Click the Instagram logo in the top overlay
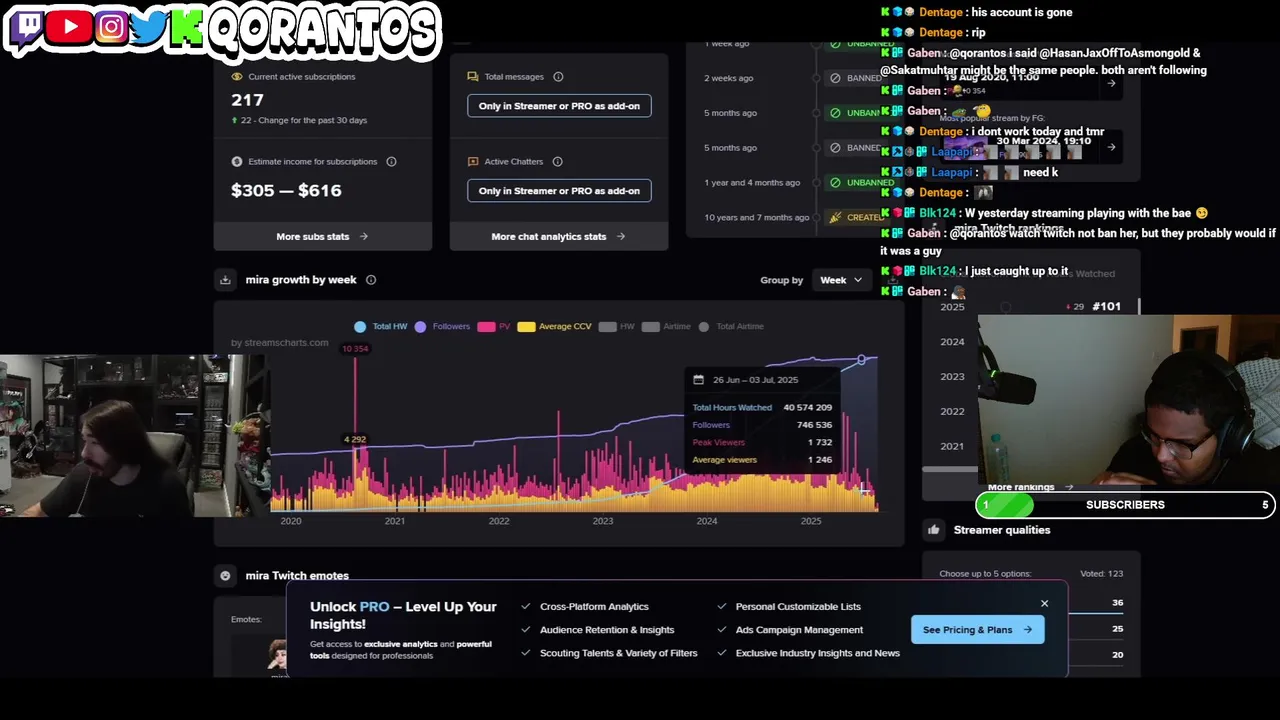 click(112, 27)
